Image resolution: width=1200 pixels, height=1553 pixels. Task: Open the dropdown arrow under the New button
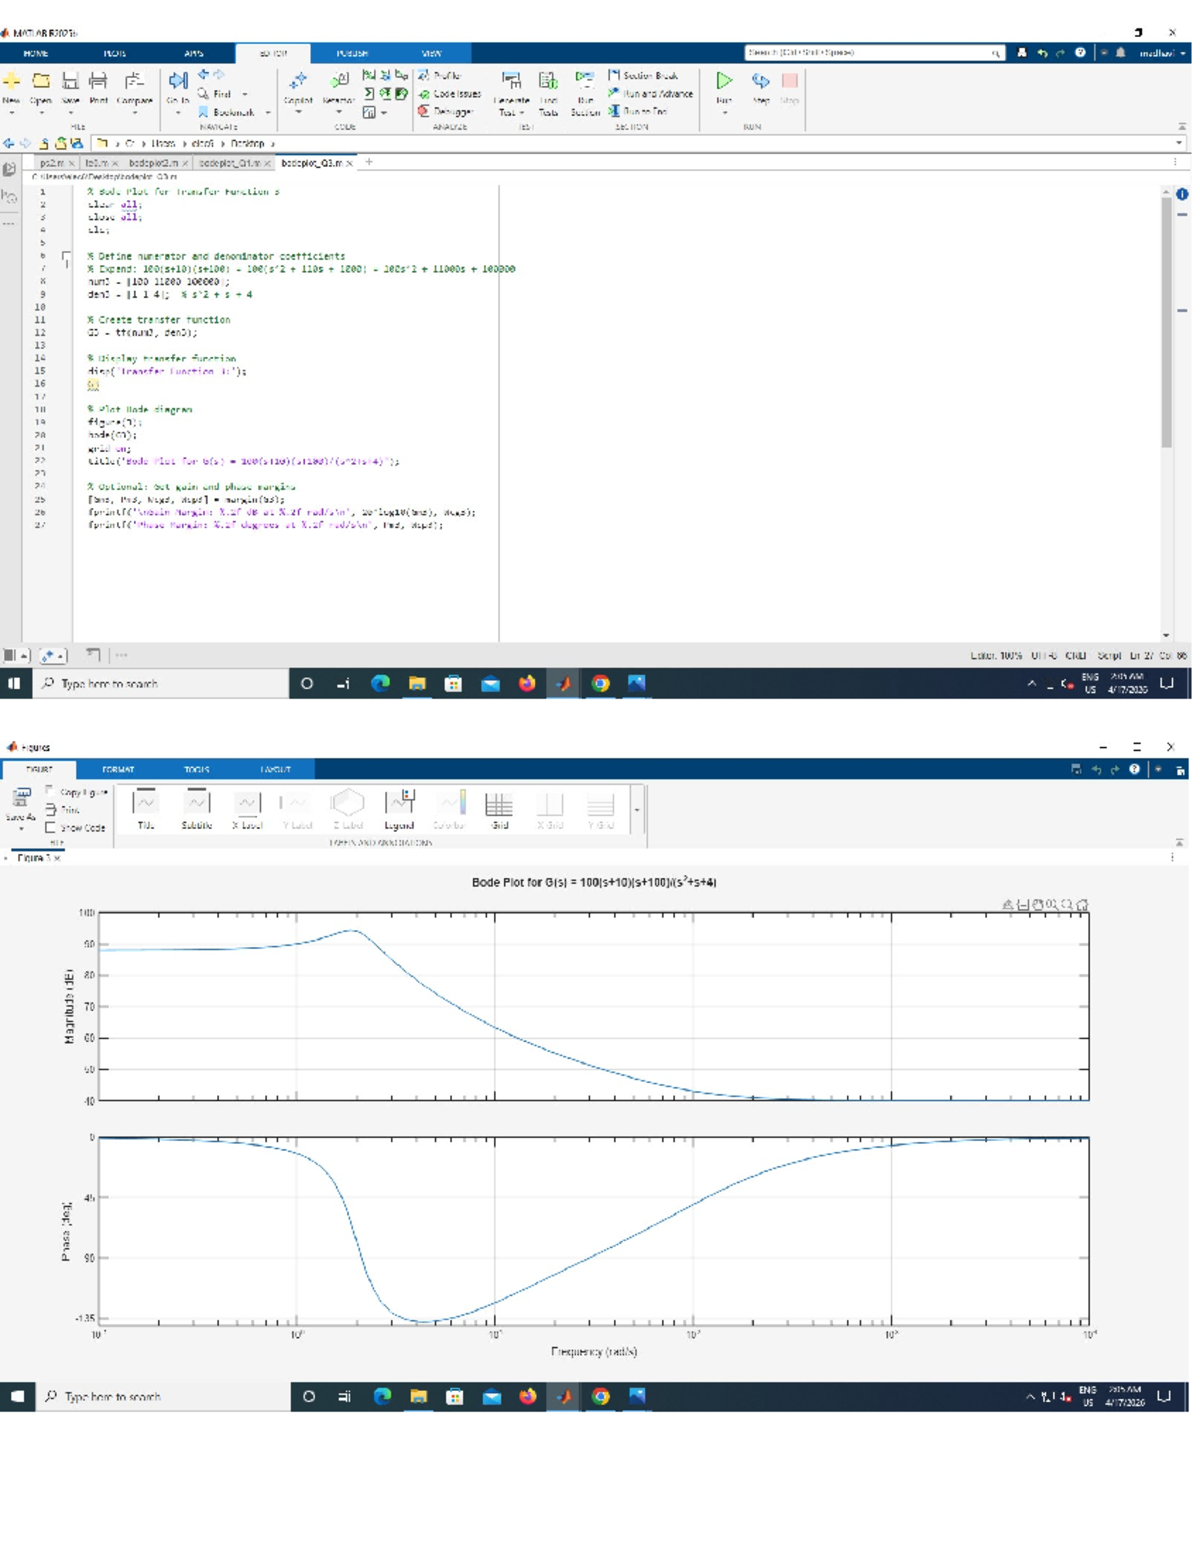tap(12, 112)
